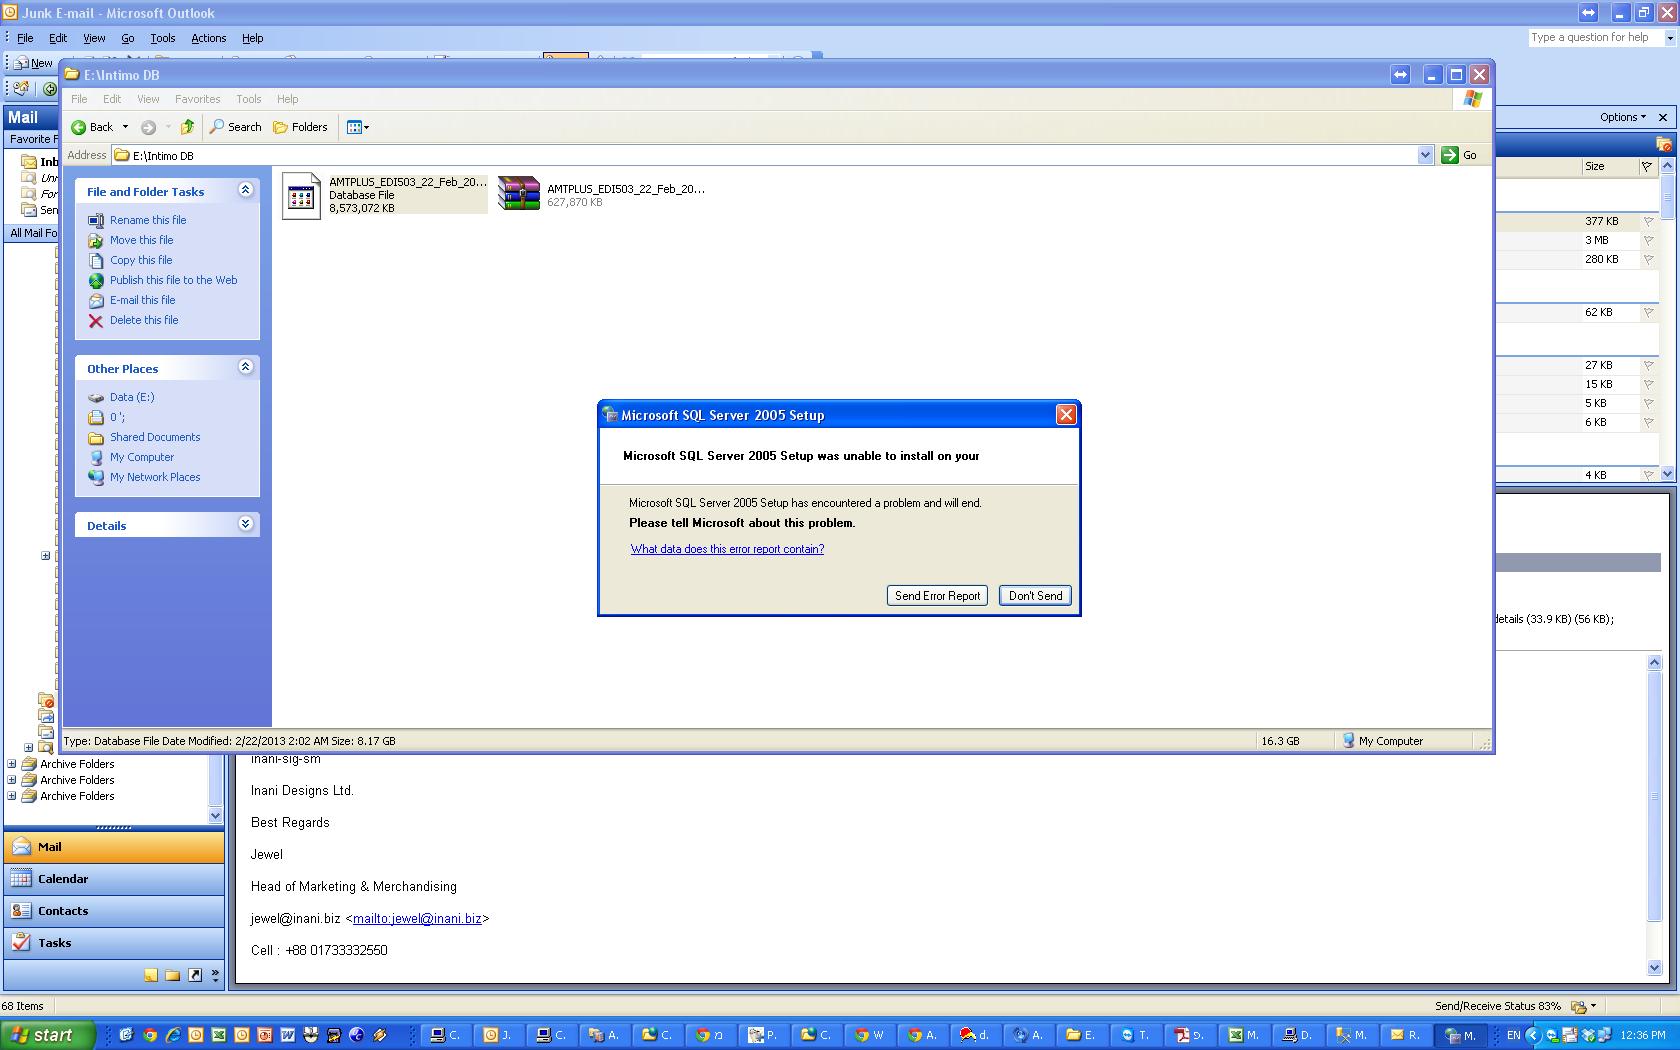Click the flag on the 377 KB message

pos(1648,221)
